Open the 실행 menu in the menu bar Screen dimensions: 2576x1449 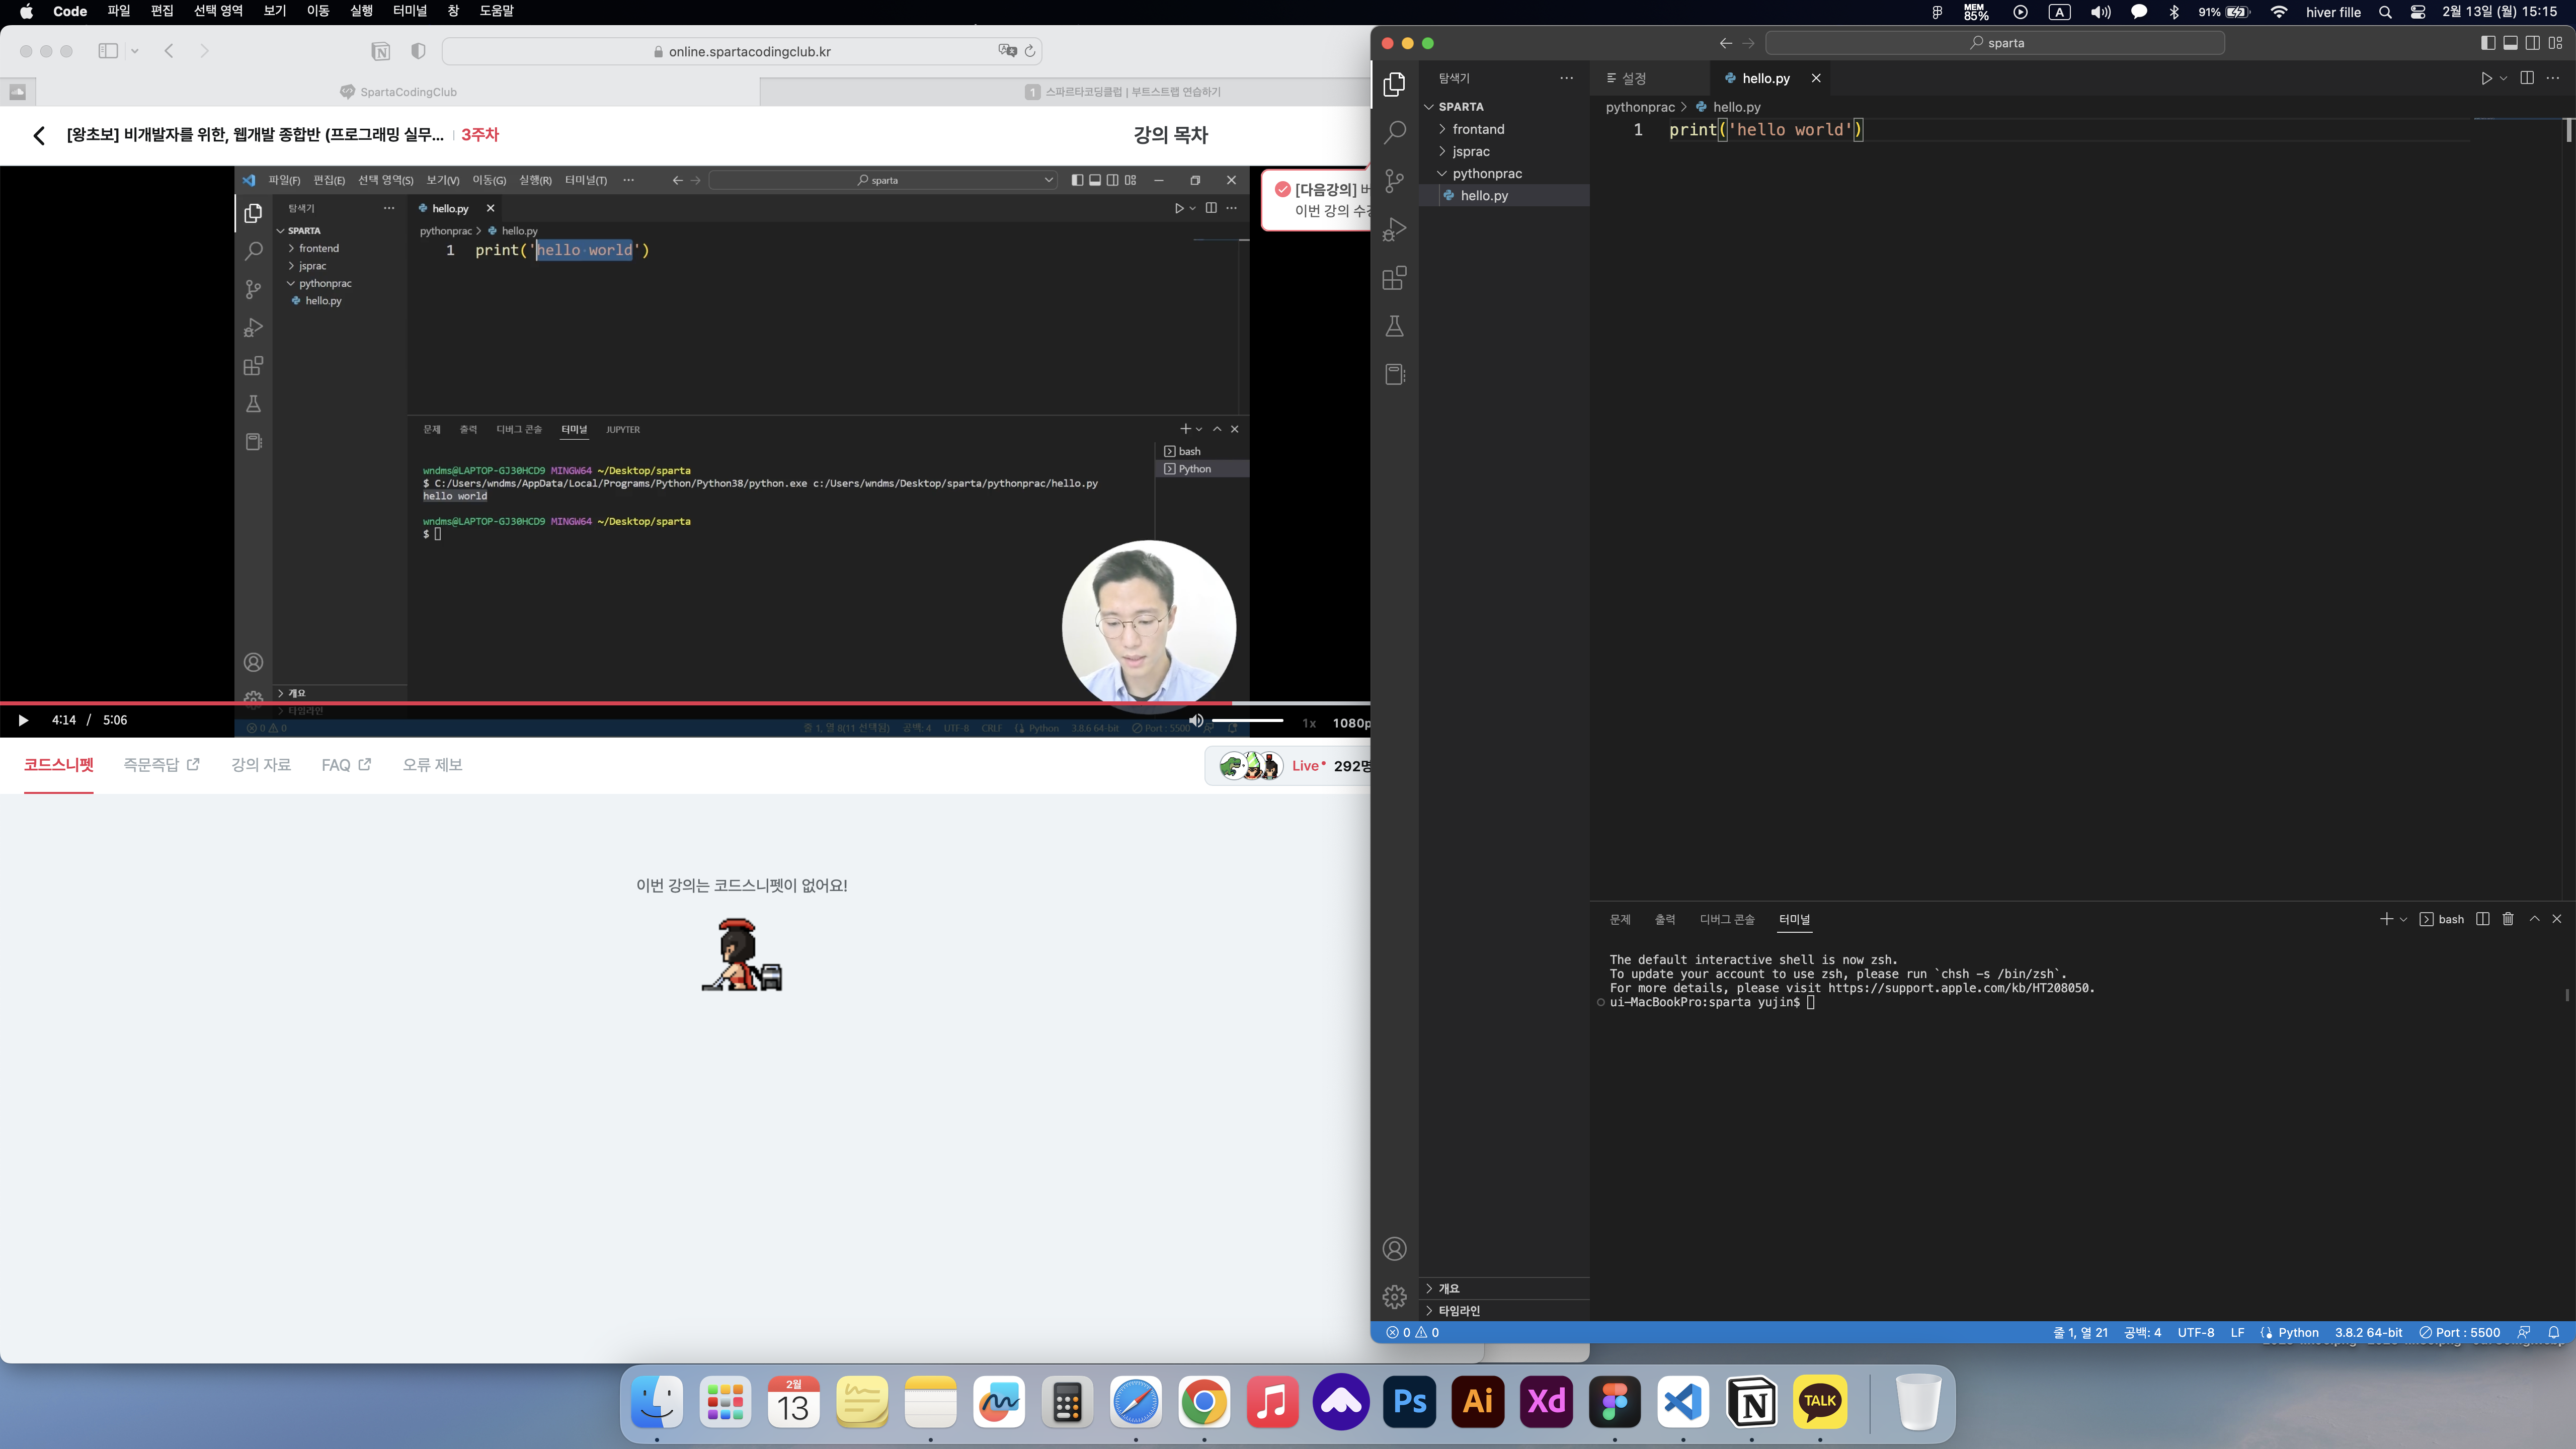point(361,11)
